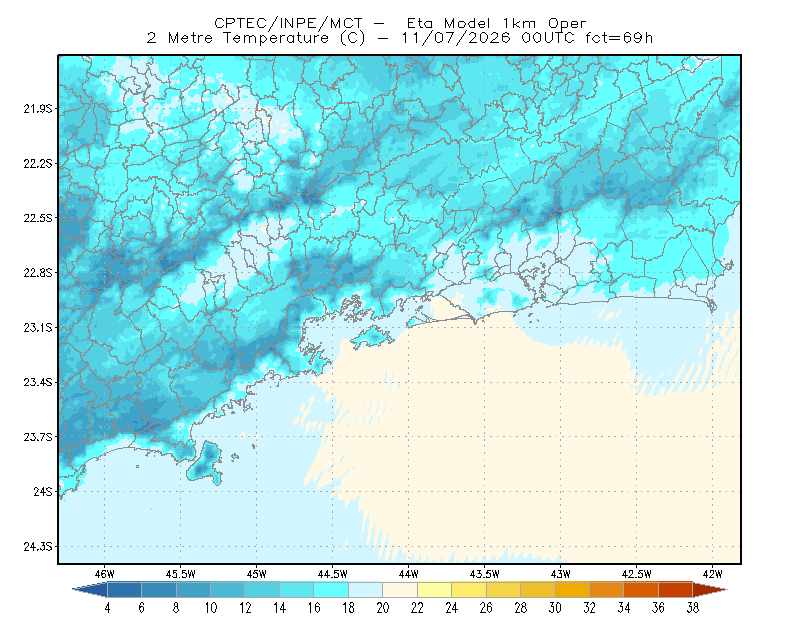Select the 4-6 degree dark blue swatch
The image size is (800, 618).
124,590
